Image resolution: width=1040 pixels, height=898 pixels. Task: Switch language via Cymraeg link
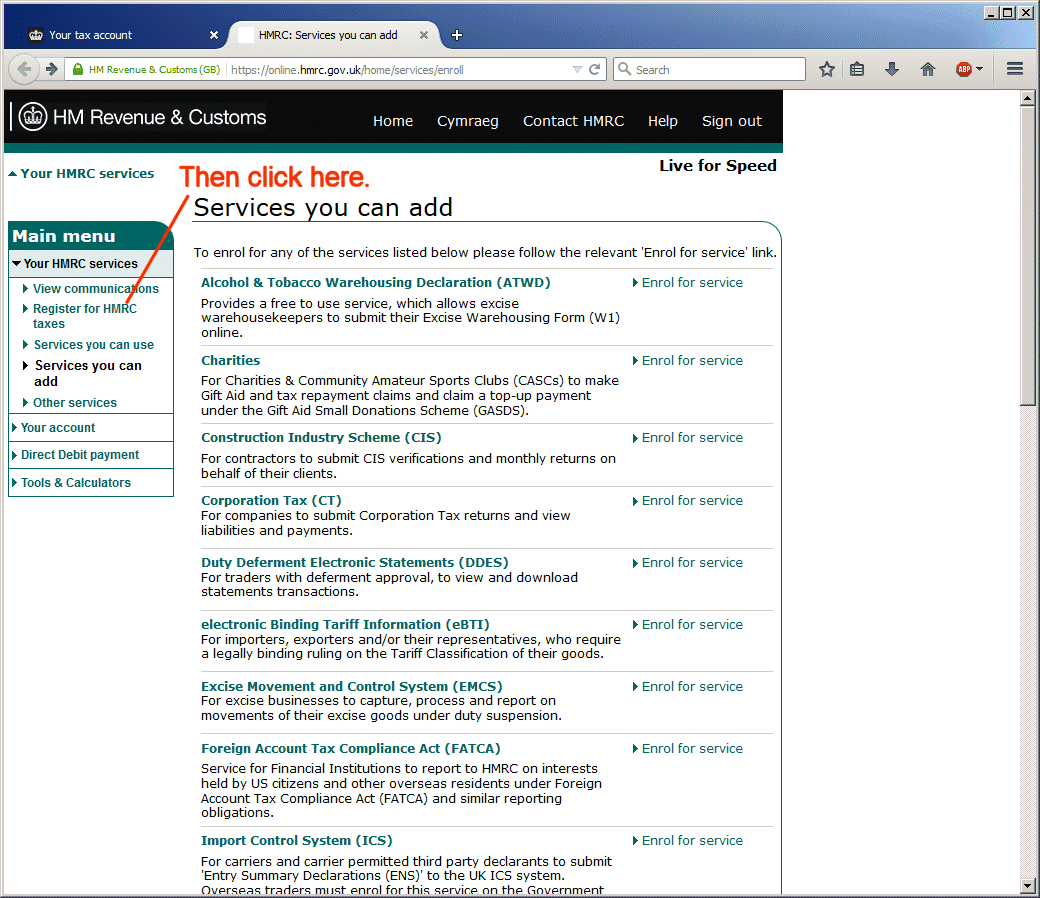click(x=468, y=121)
